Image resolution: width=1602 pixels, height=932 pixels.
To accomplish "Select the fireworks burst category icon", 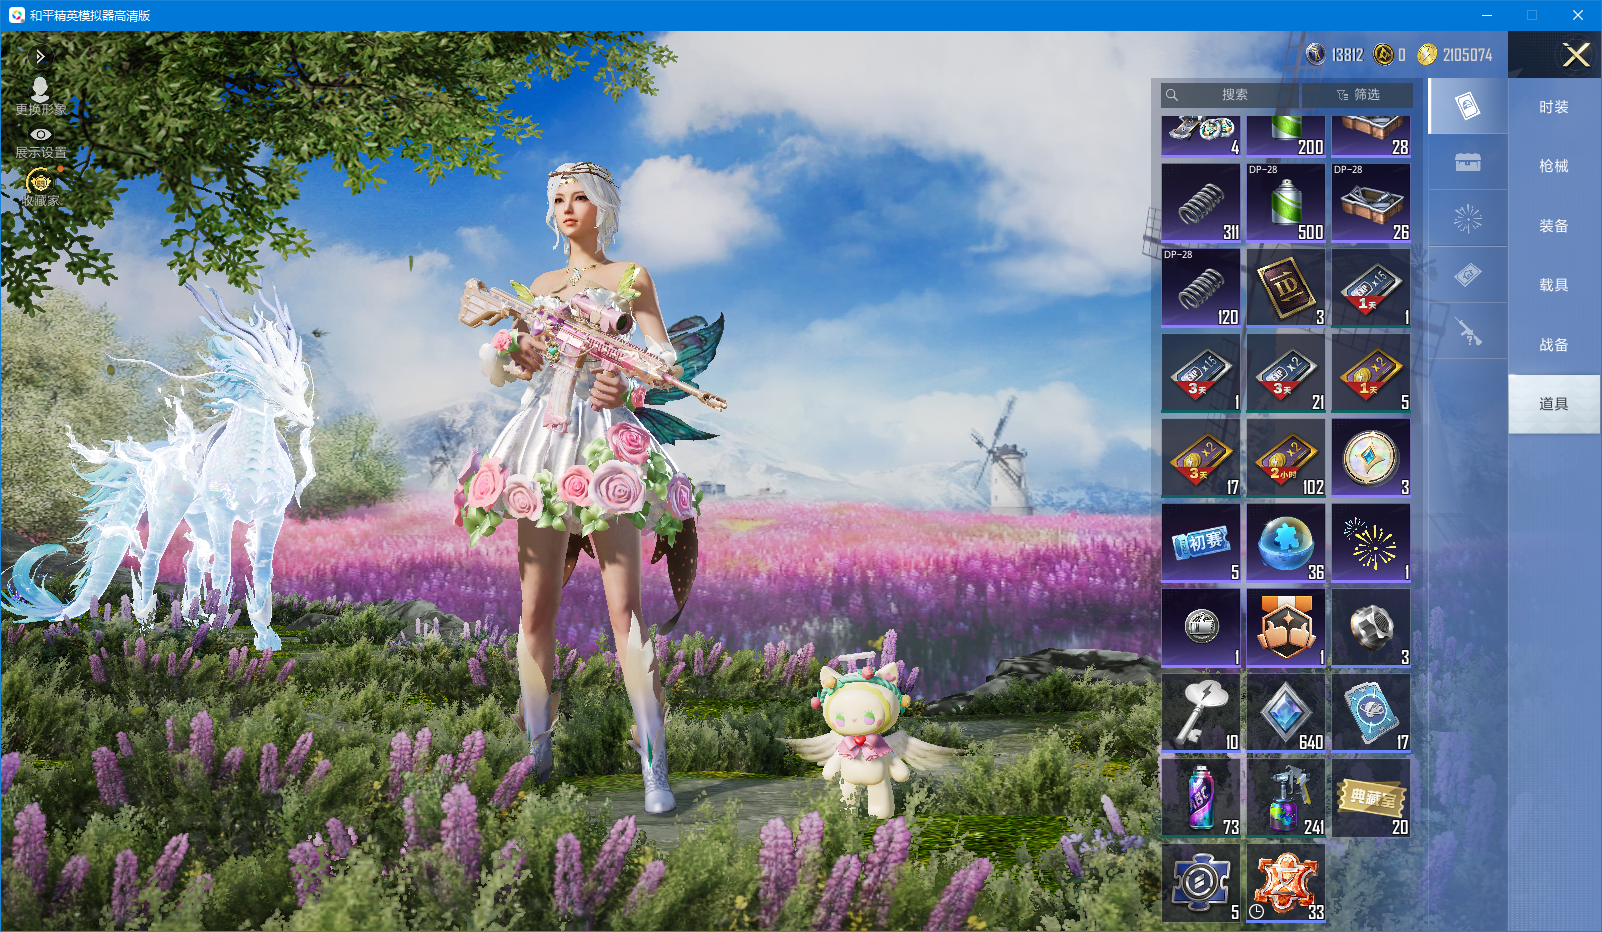I will pyautogui.click(x=1467, y=218).
